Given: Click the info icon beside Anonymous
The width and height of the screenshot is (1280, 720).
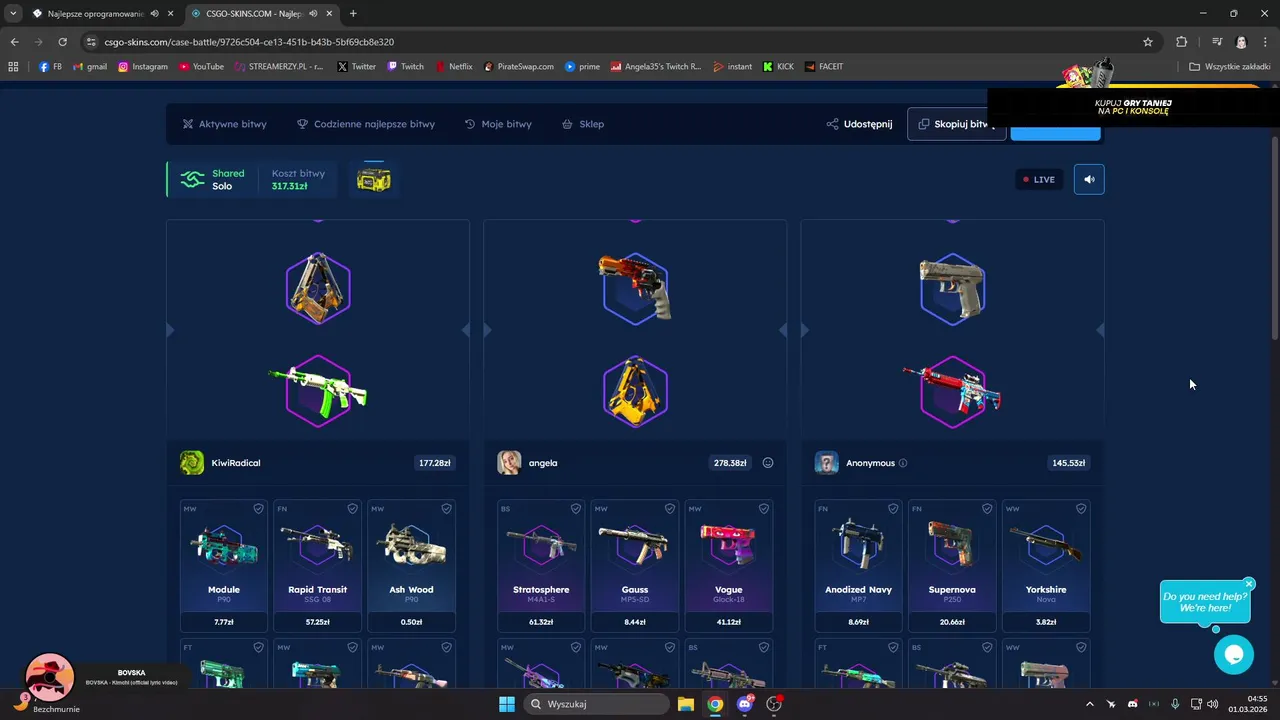Looking at the screenshot, I should 903,463.
